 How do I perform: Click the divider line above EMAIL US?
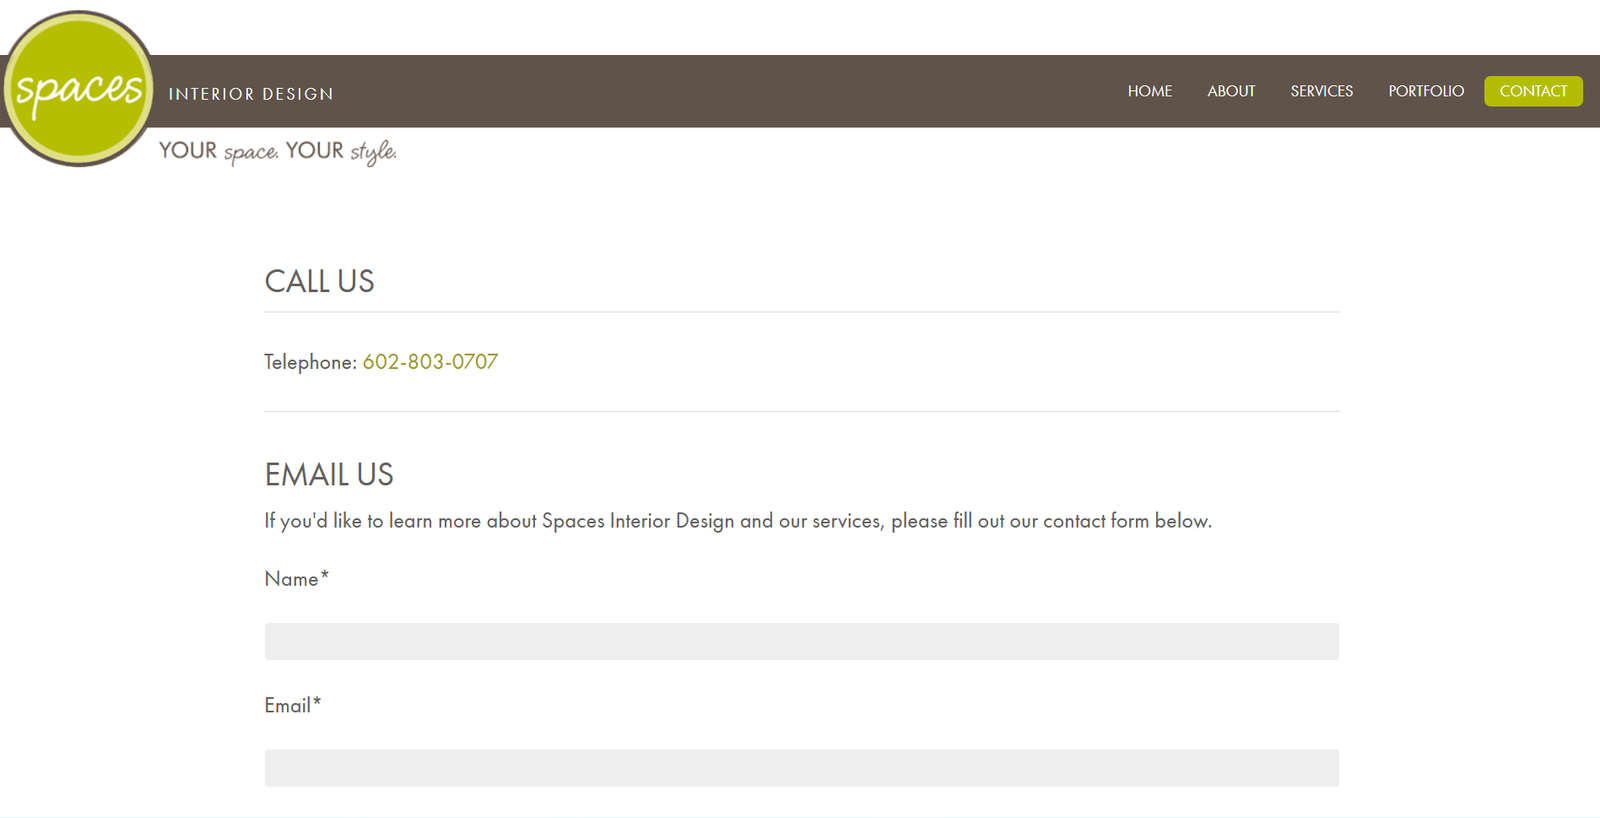(801, 411)
